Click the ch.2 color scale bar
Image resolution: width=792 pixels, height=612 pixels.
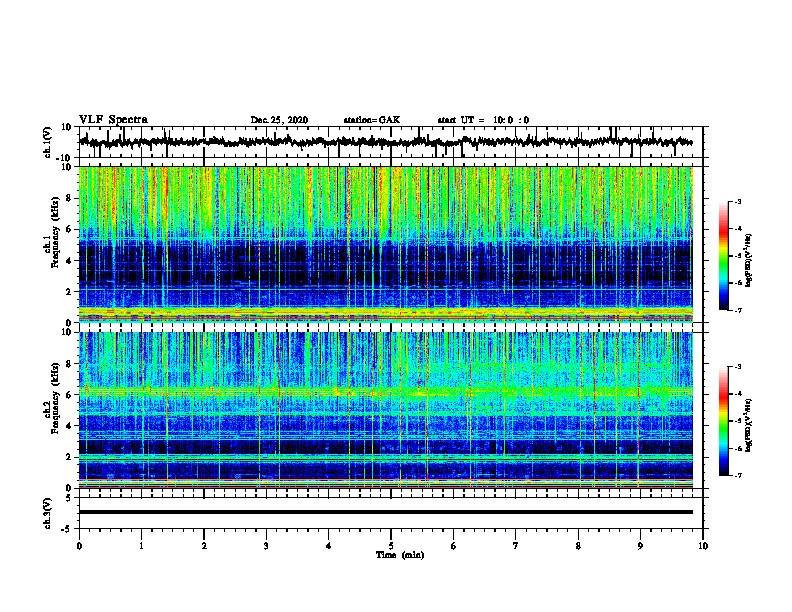pyautogui.click(x=723, y=421)
